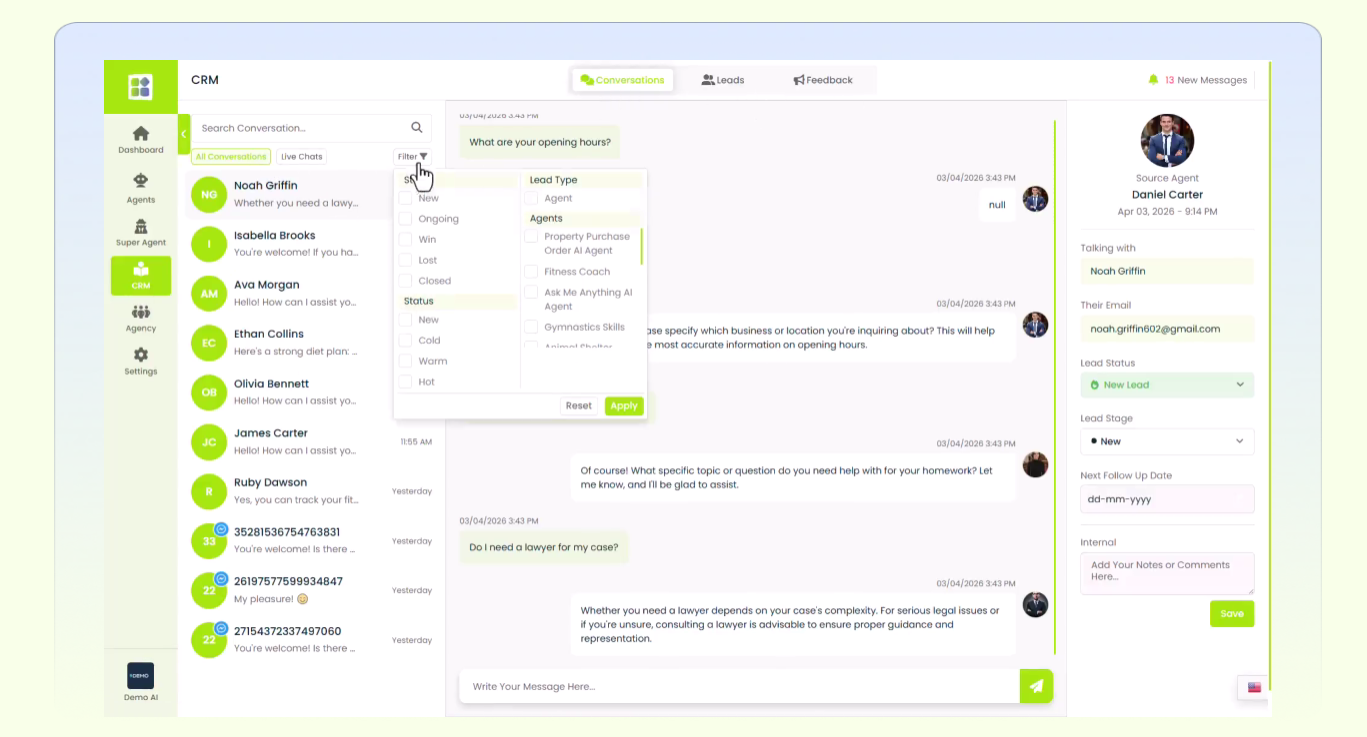Enable the Warm status checkbox

(405, 361)
